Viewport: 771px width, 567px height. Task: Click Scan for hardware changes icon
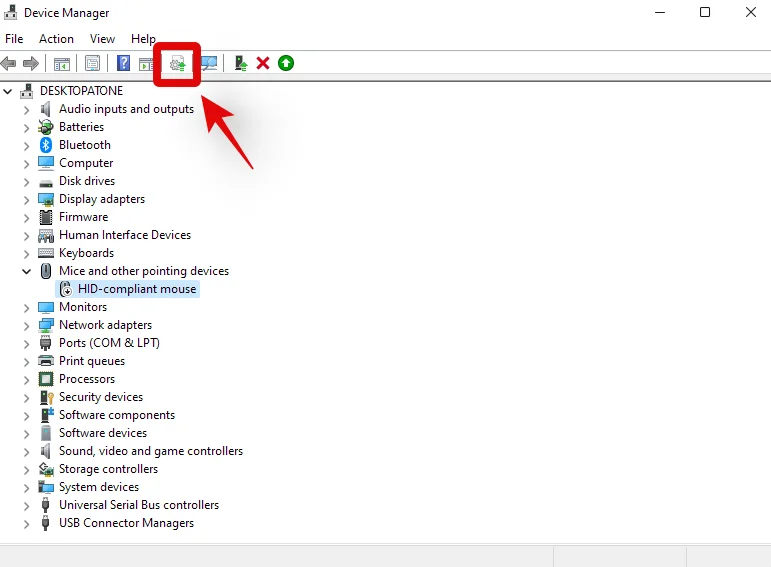click(x=209, y=63)
